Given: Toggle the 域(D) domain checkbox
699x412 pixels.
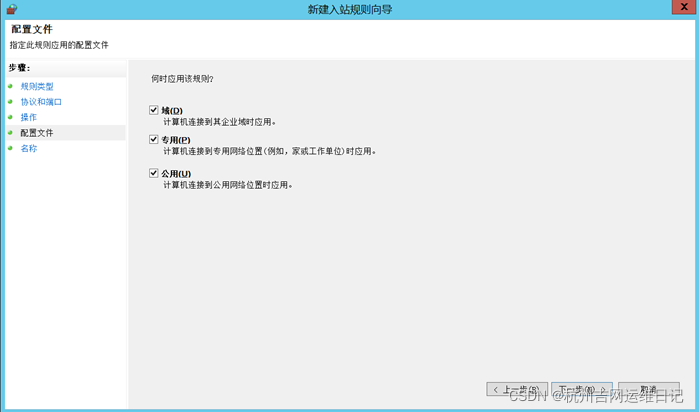Looking at the screenshot, I should pyautogui.click(x=154, y=110).
